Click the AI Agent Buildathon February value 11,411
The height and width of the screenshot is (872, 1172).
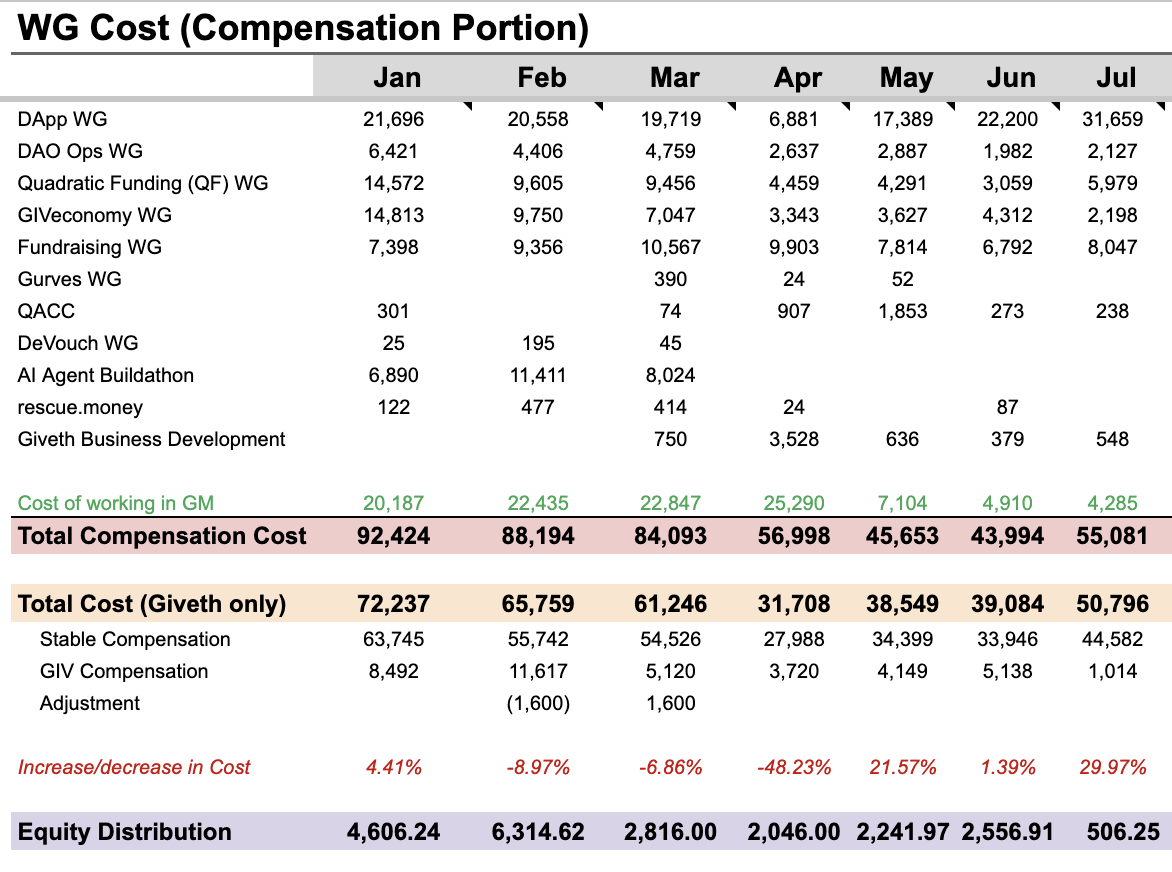[x=538, y=375]
